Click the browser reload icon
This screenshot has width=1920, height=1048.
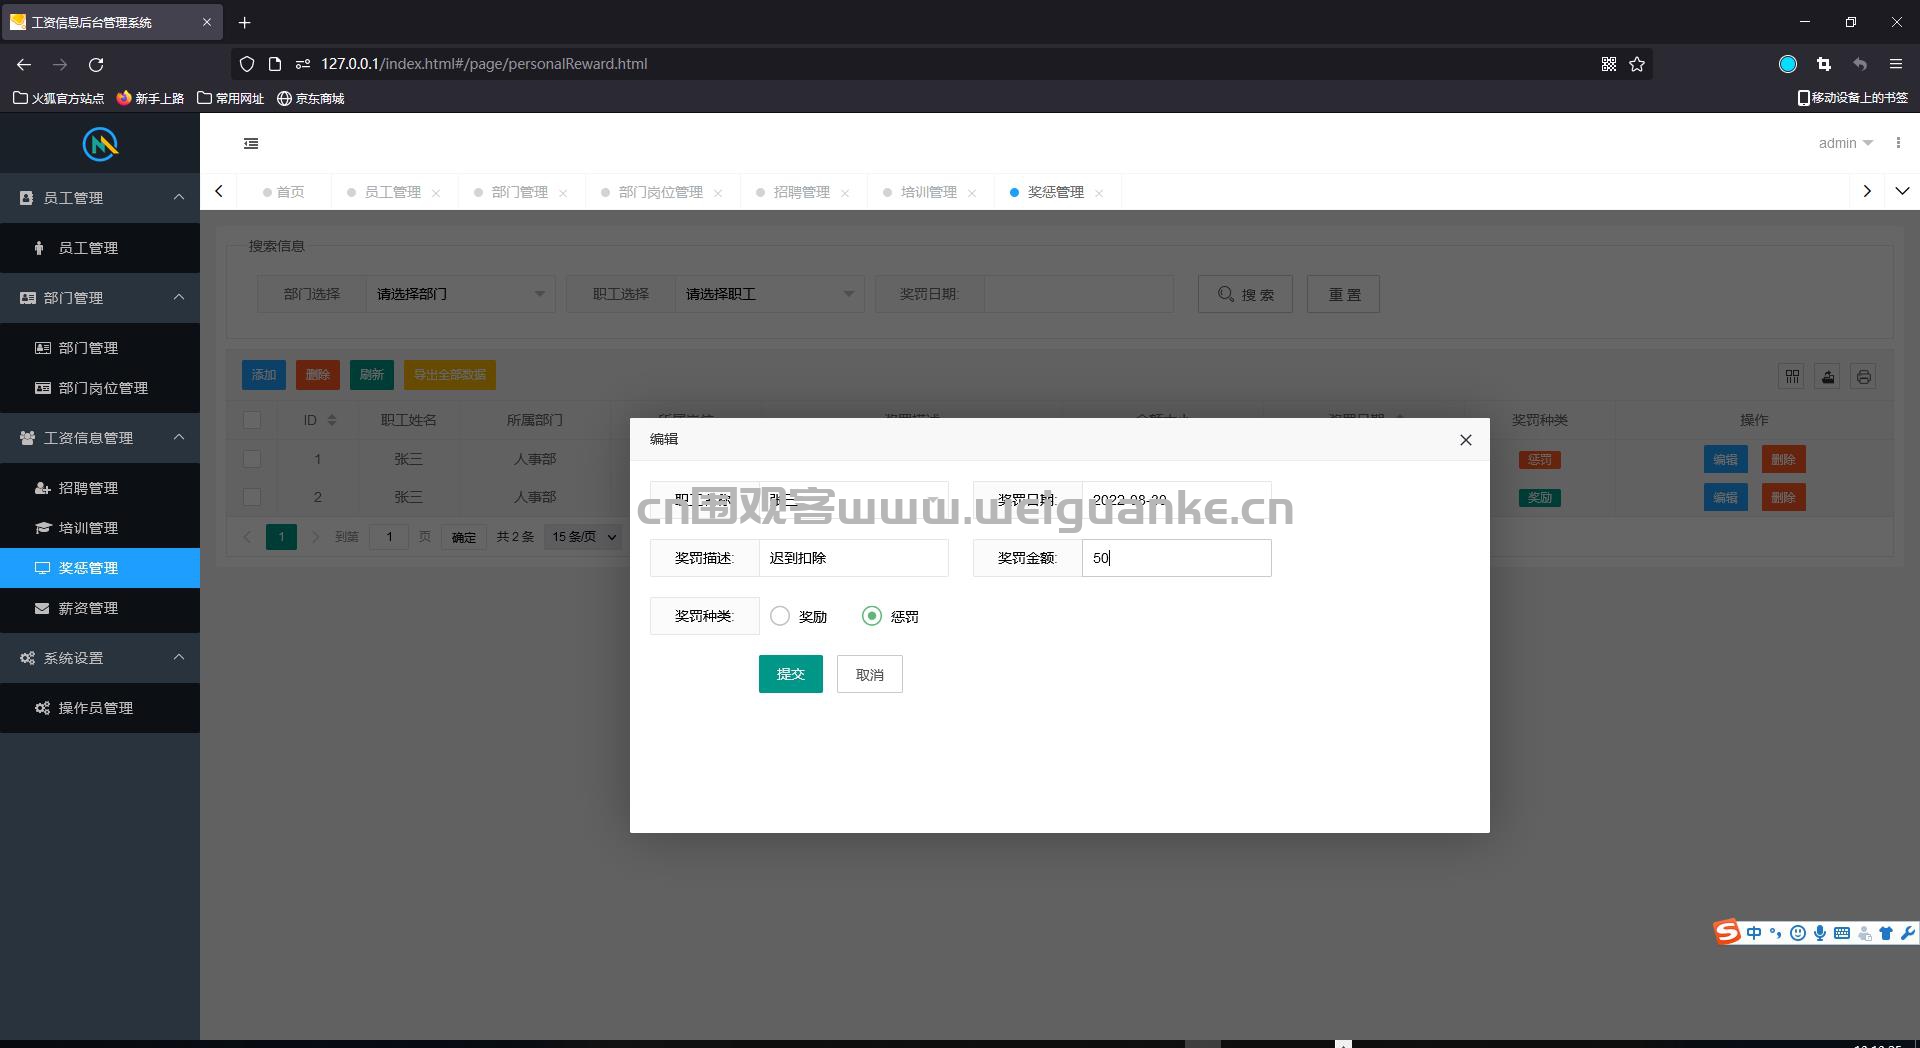[x=96, y=64]
